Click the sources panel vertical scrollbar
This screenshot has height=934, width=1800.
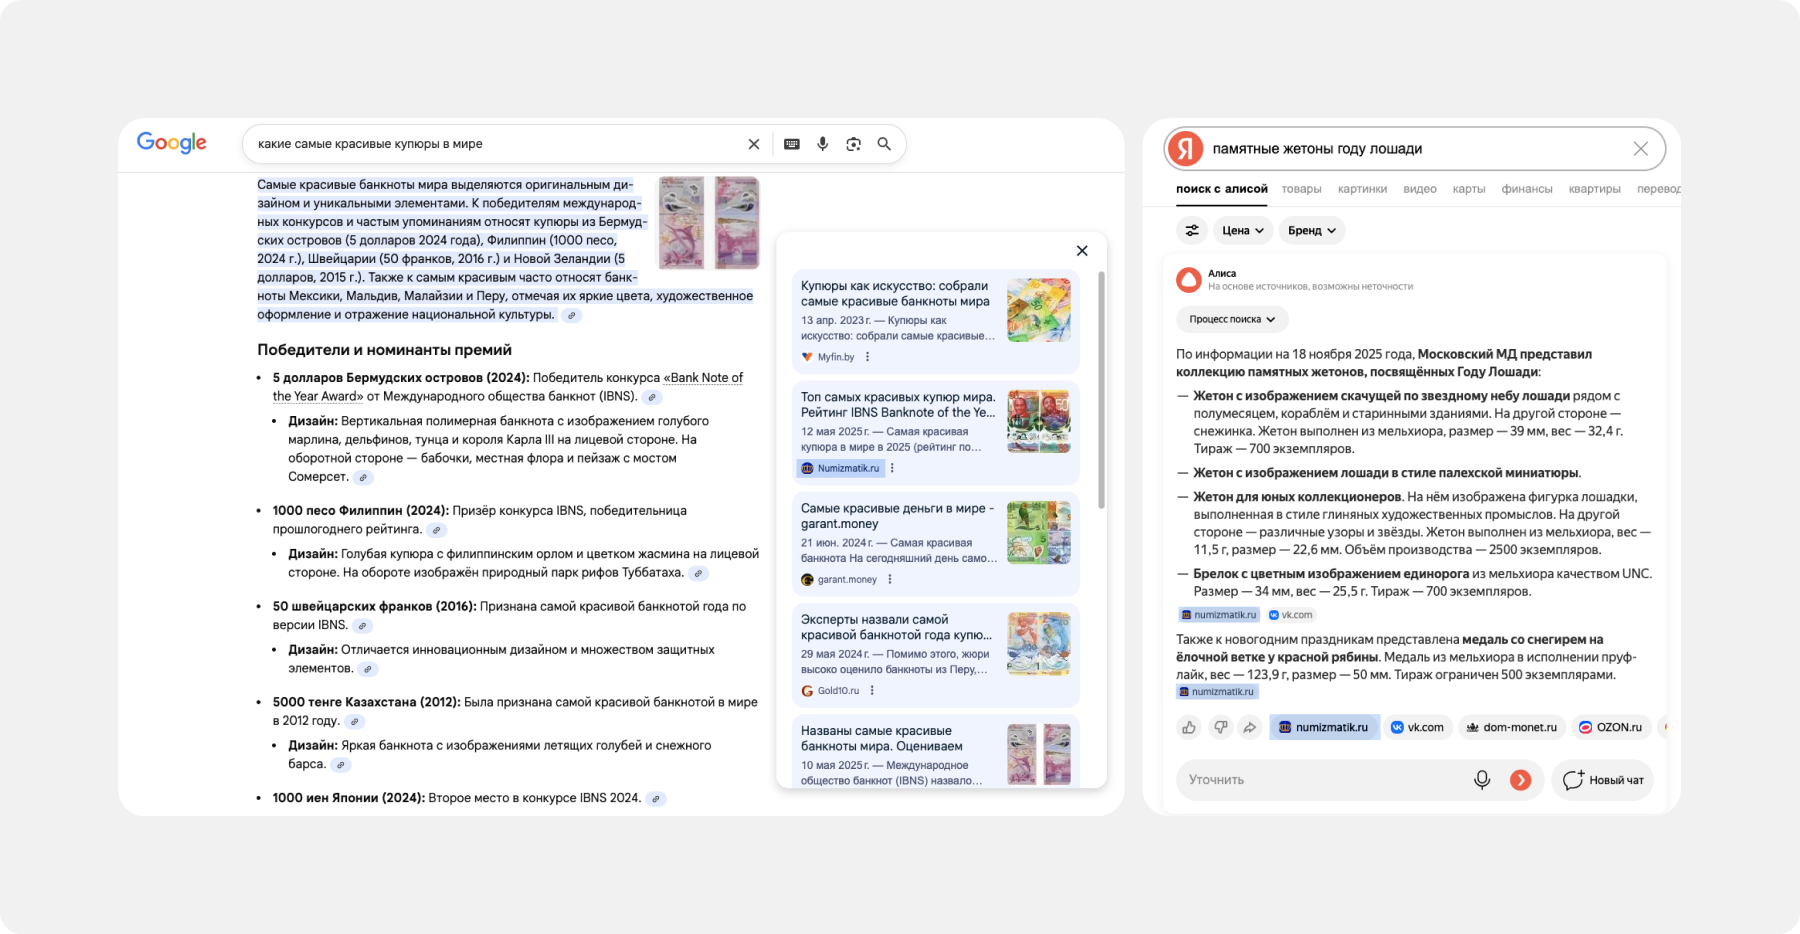[x=1102, y=390]
